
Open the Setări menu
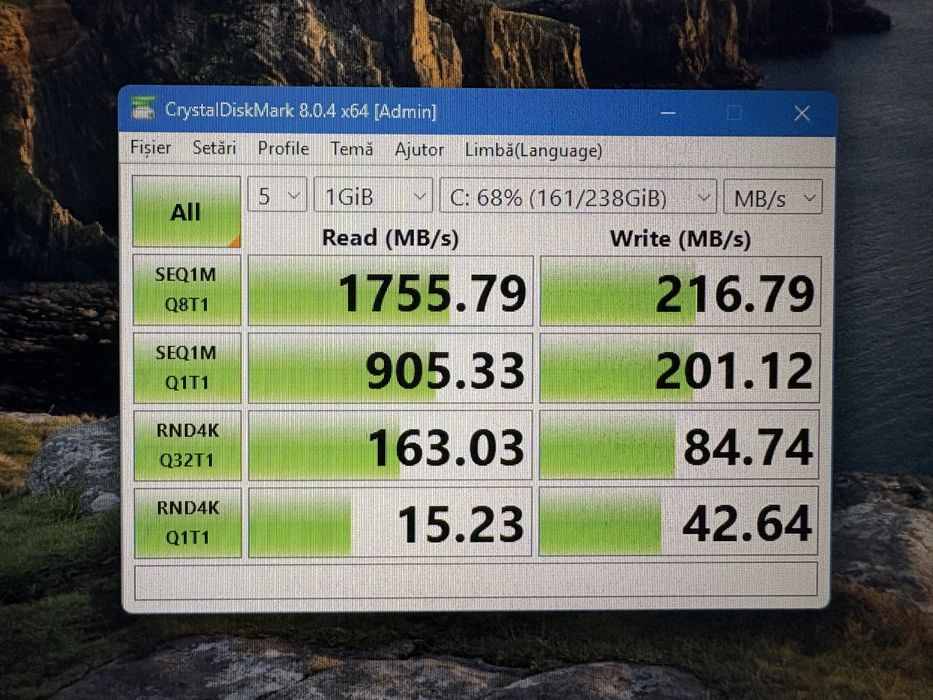214,148
